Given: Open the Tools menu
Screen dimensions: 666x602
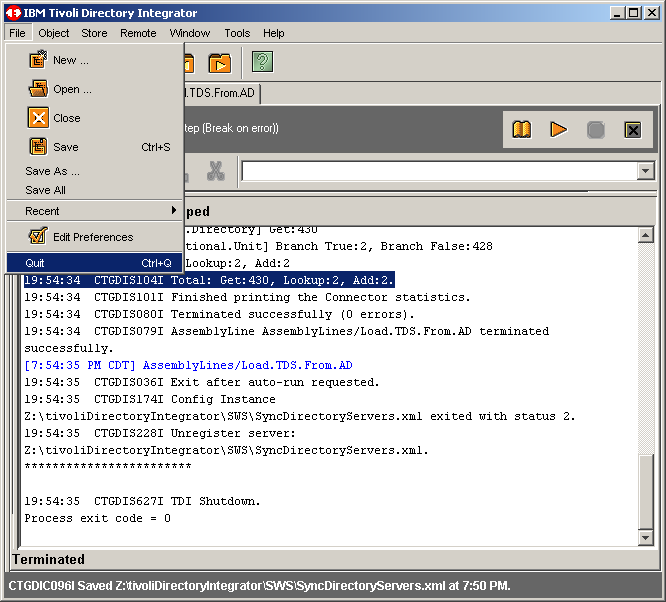Looking at the screenshot, I should point(237,33).
